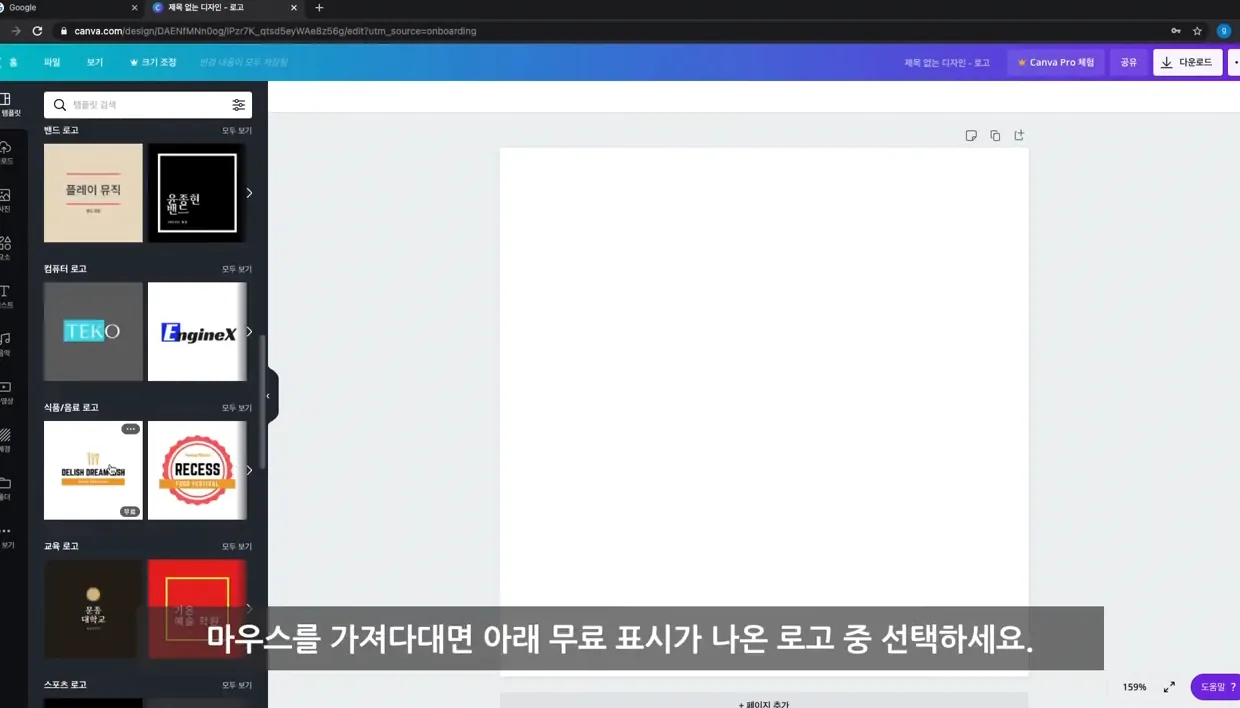
Task: Click the Download (다운로드) button
Action: [x=1188, y=62]
